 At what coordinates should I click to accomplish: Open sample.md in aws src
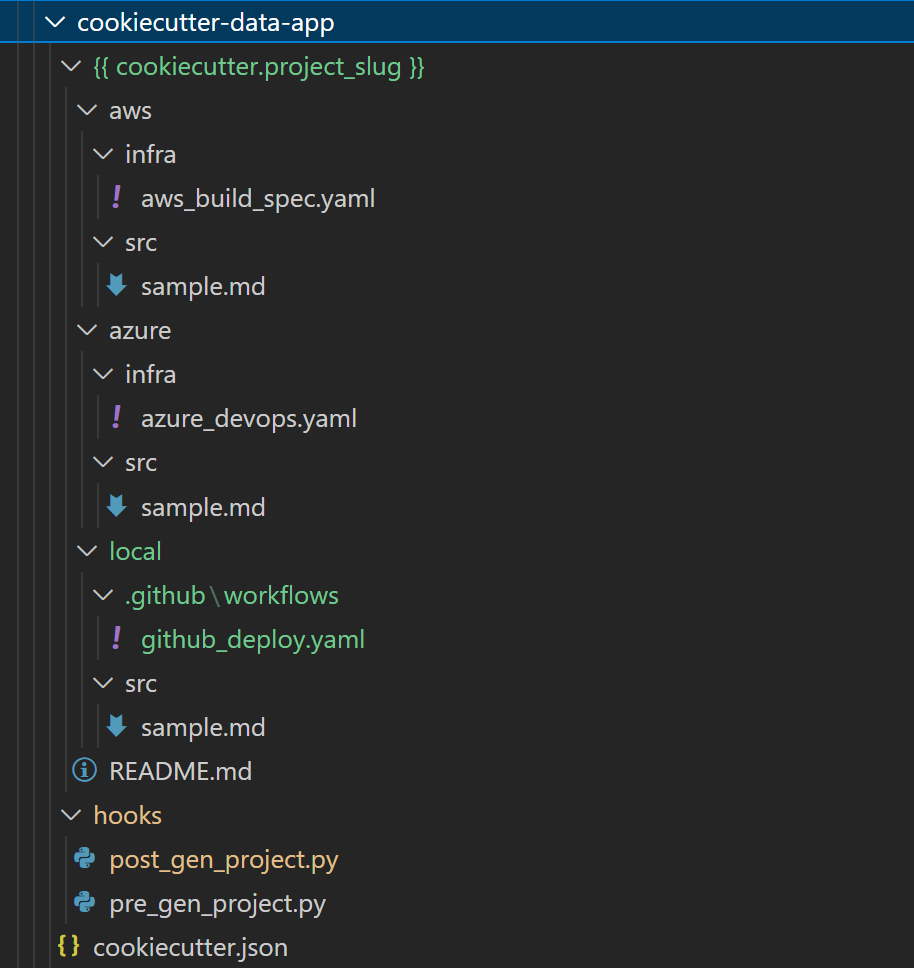pyautogui.click(x=203, y=286)
